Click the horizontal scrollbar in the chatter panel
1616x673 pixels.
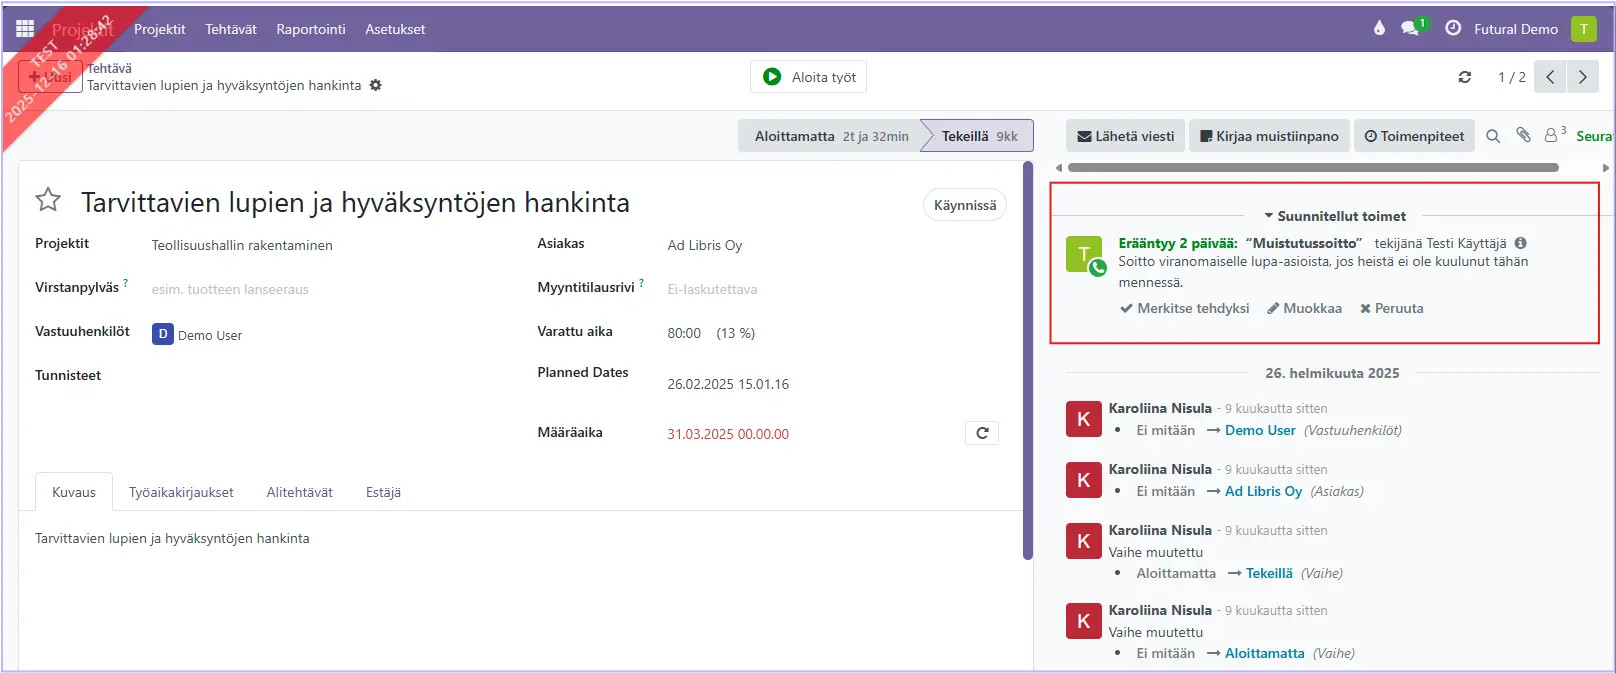(1312, 168)
